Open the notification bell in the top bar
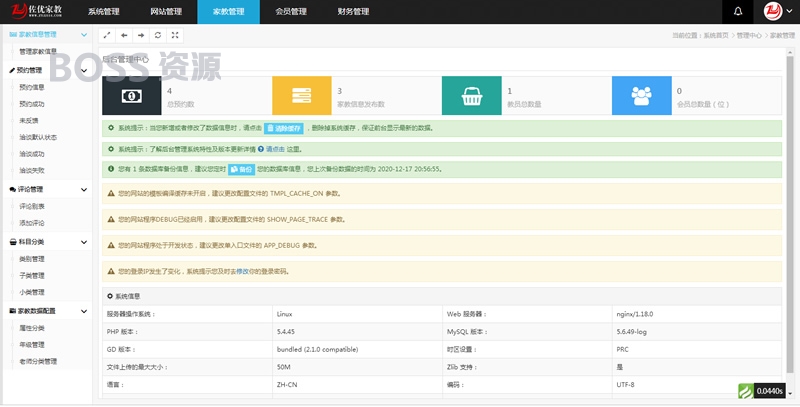The width and height of the screenshot is (800, 407). click(738, 12)
